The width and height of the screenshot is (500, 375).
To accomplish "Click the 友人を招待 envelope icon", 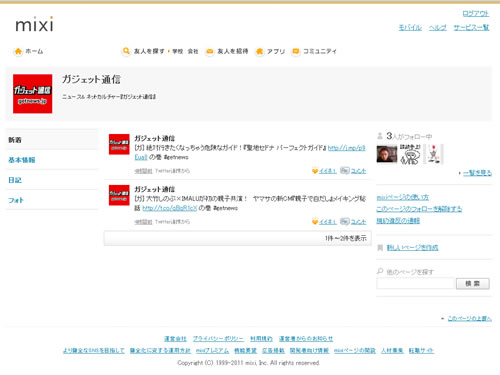I will tap(210, 51).
